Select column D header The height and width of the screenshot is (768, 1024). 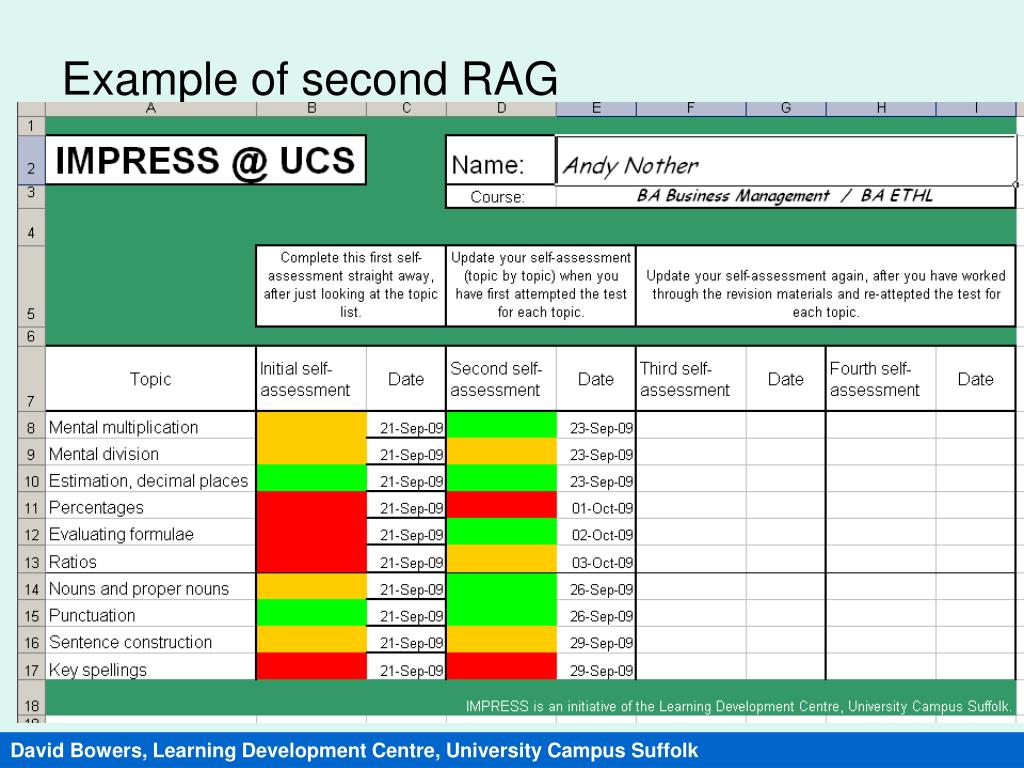coord(501,108)
